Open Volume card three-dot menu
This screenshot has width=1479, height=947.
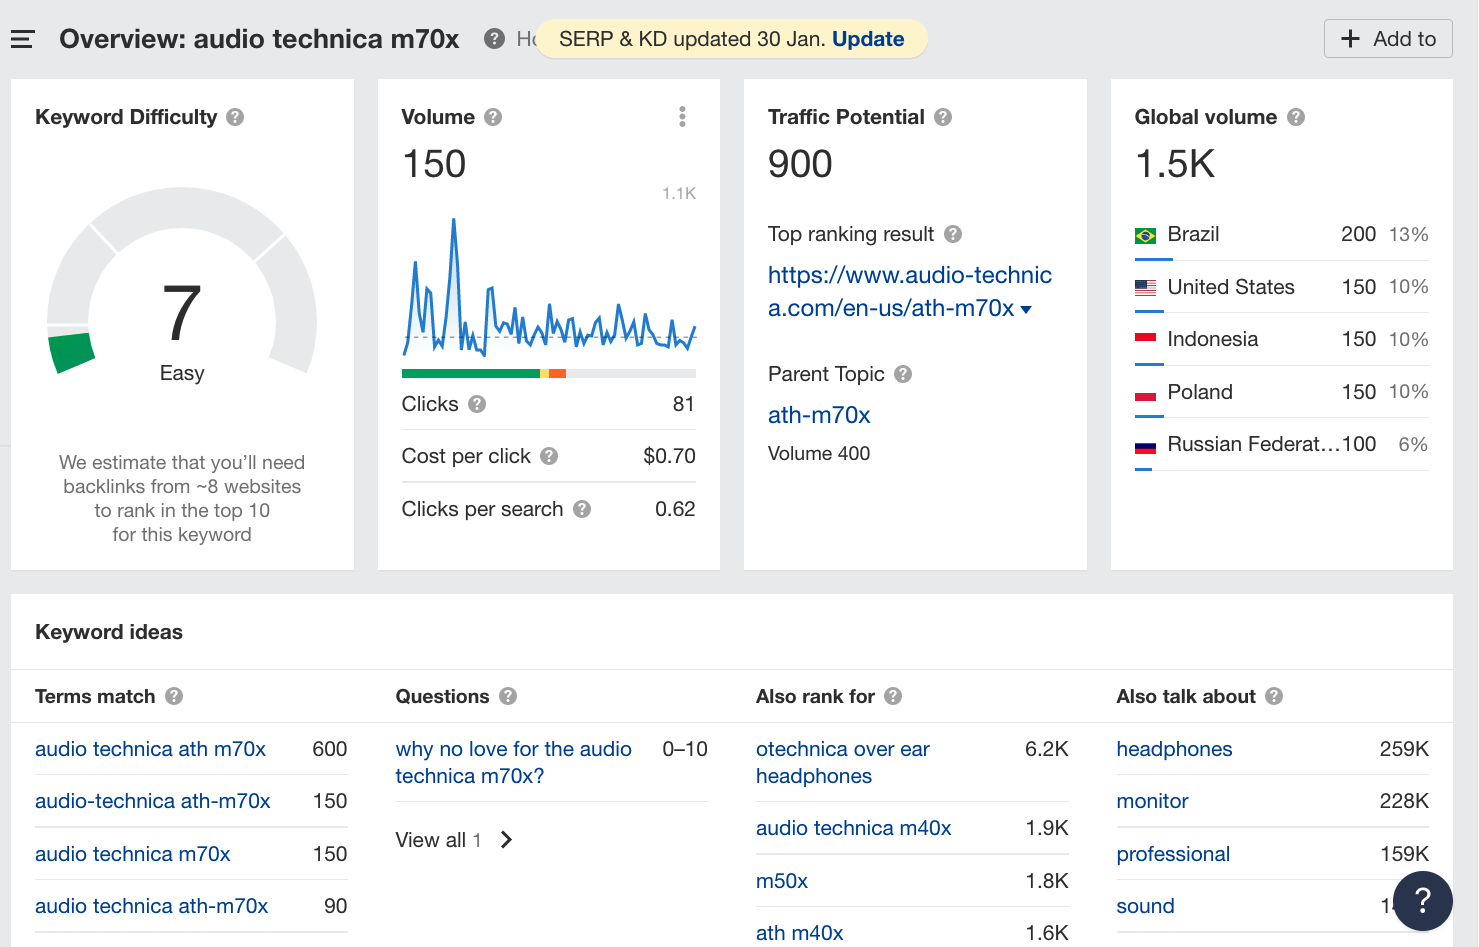tap(682, 117)
